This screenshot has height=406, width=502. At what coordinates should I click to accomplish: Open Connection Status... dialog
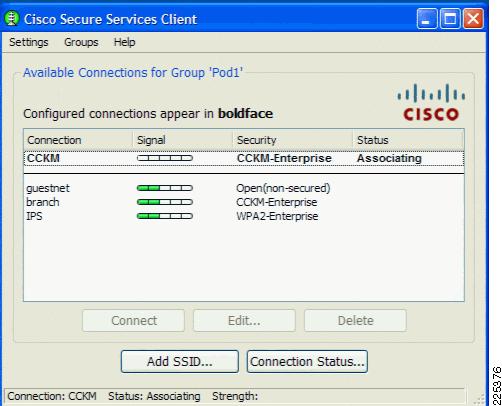[x=307, y=361]
